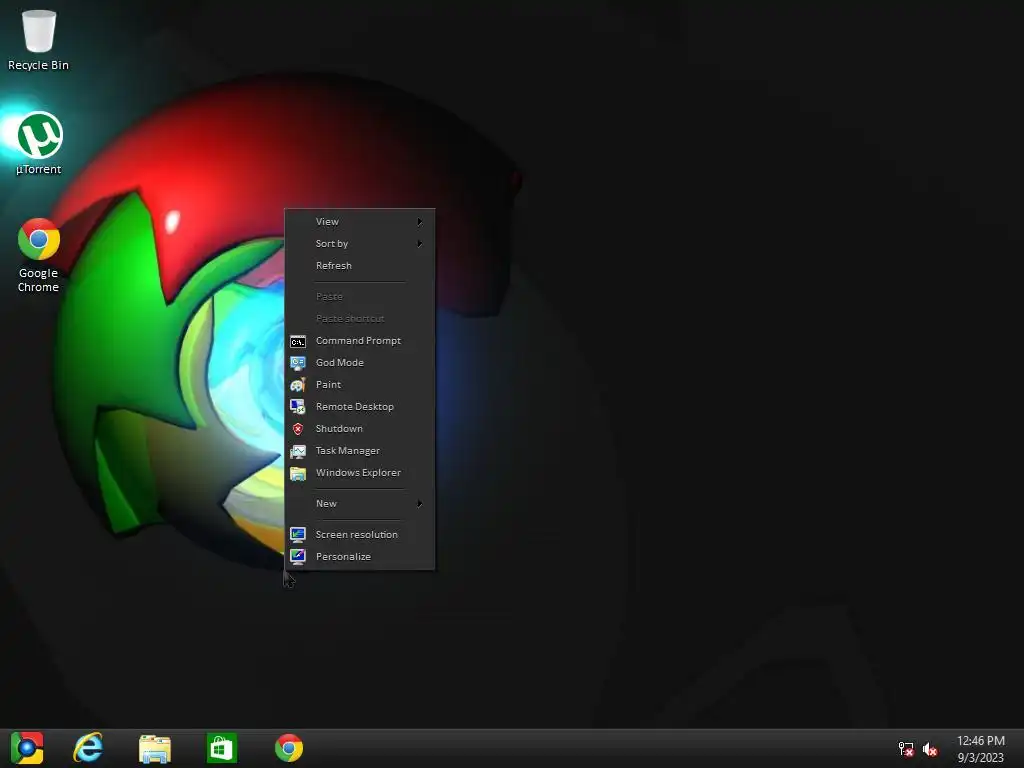Select Personalize from the context menu

(x=360, y=556)
